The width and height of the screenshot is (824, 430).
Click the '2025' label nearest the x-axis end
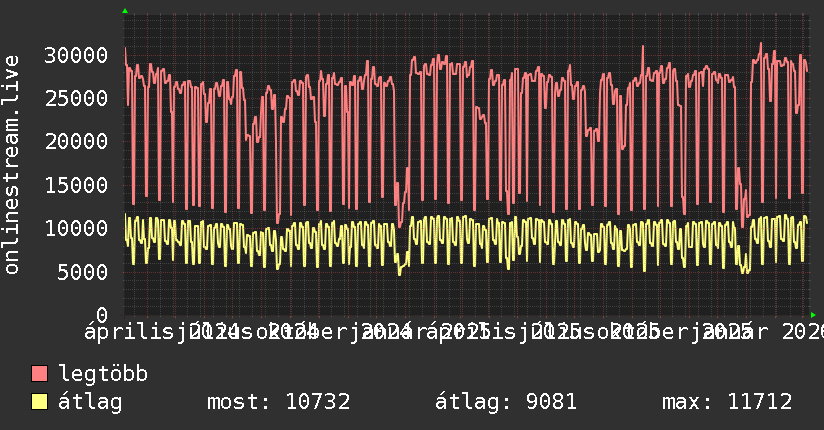click(x=728, y=331)
